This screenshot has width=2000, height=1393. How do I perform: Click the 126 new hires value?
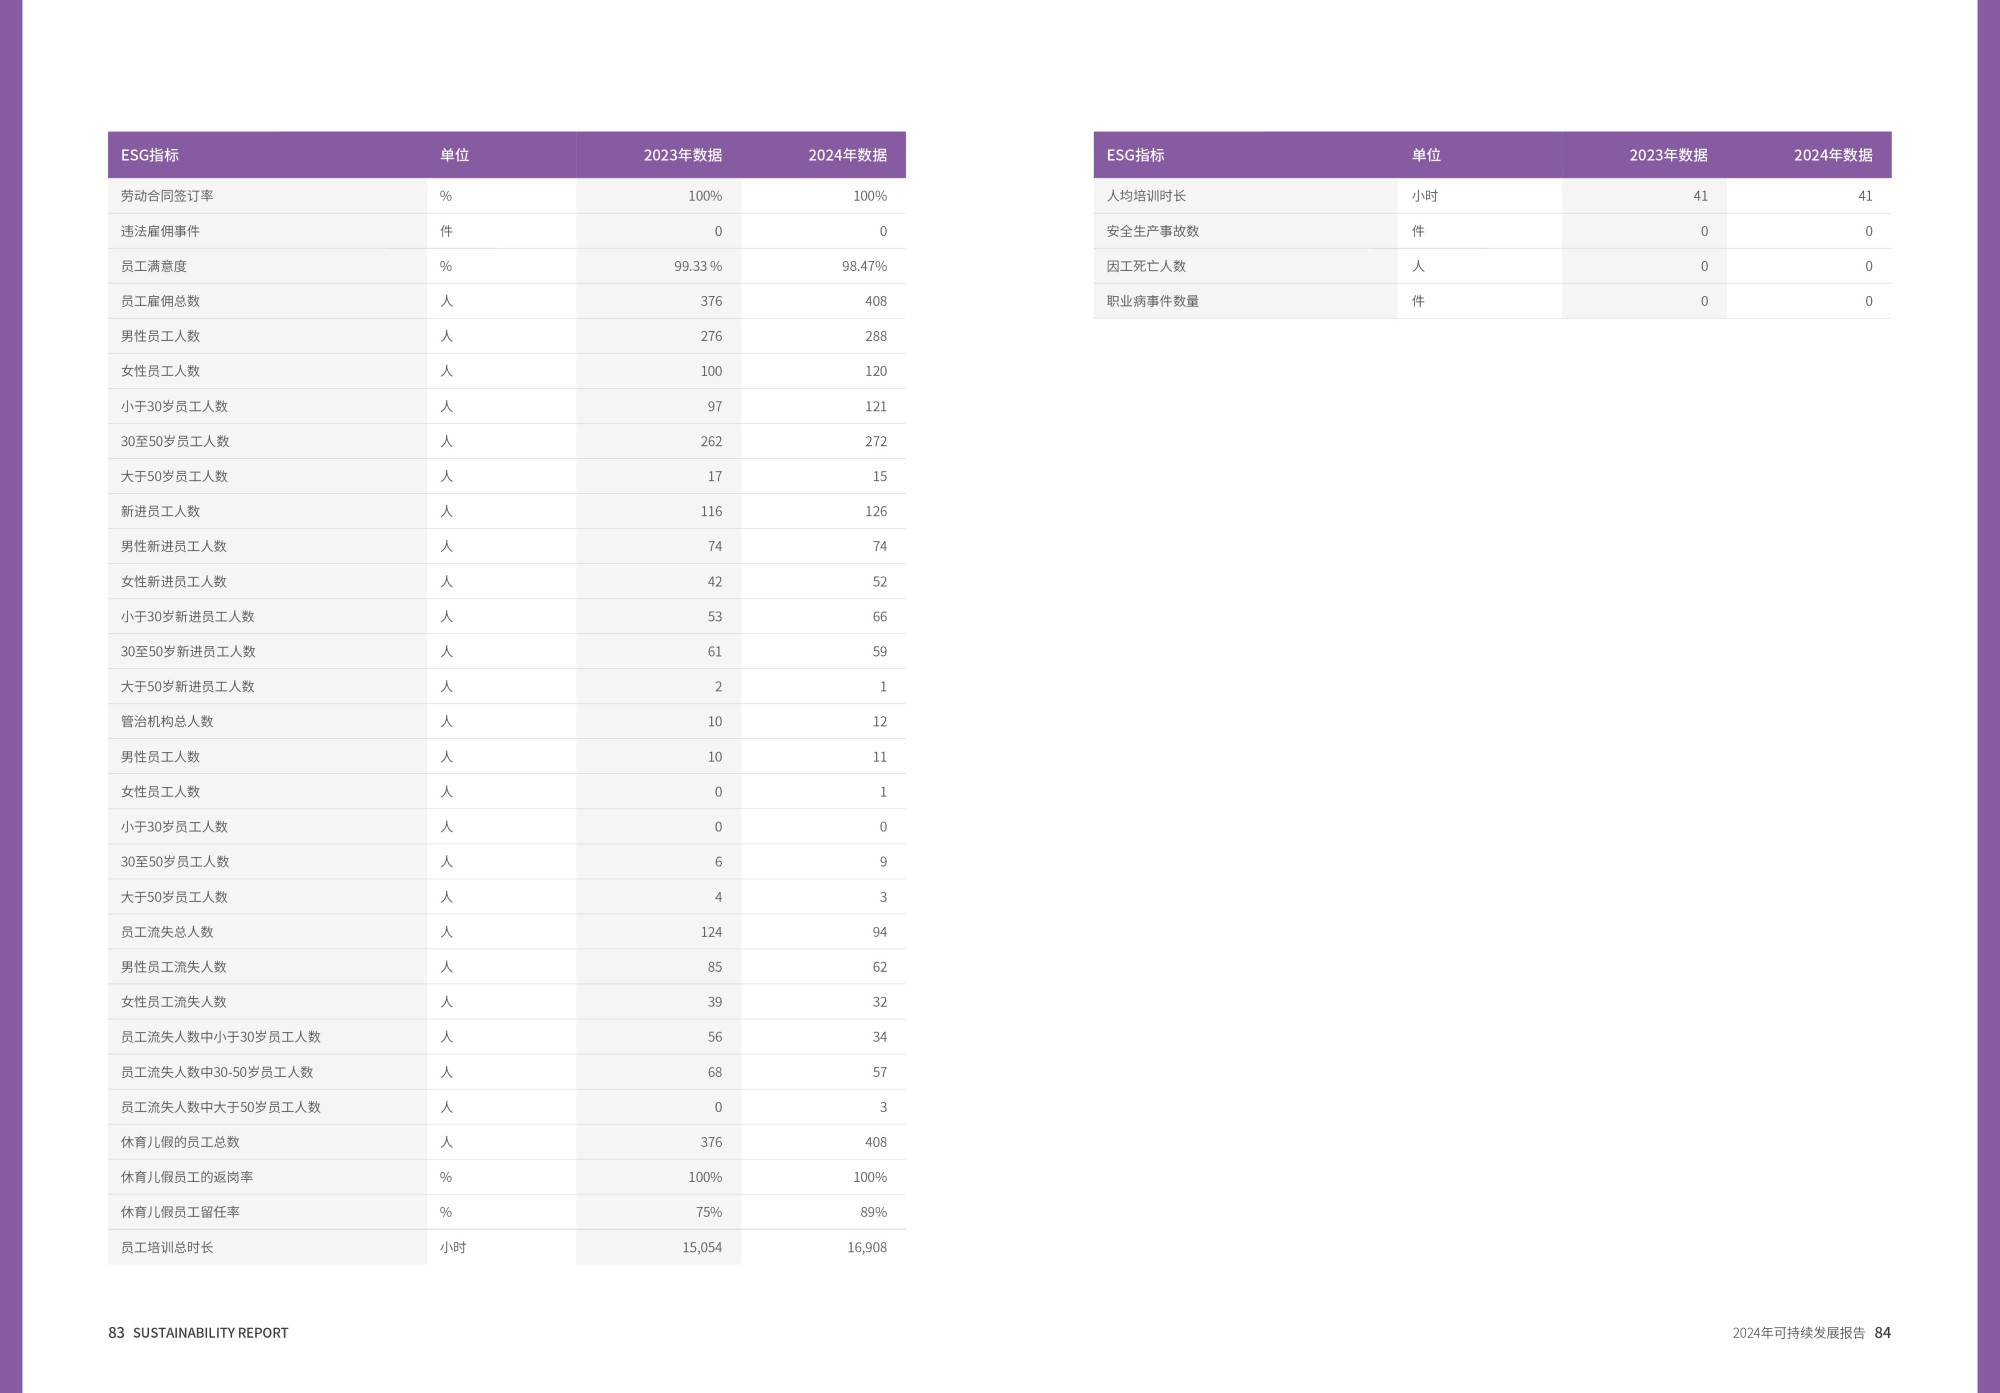(x=876, y=511)
